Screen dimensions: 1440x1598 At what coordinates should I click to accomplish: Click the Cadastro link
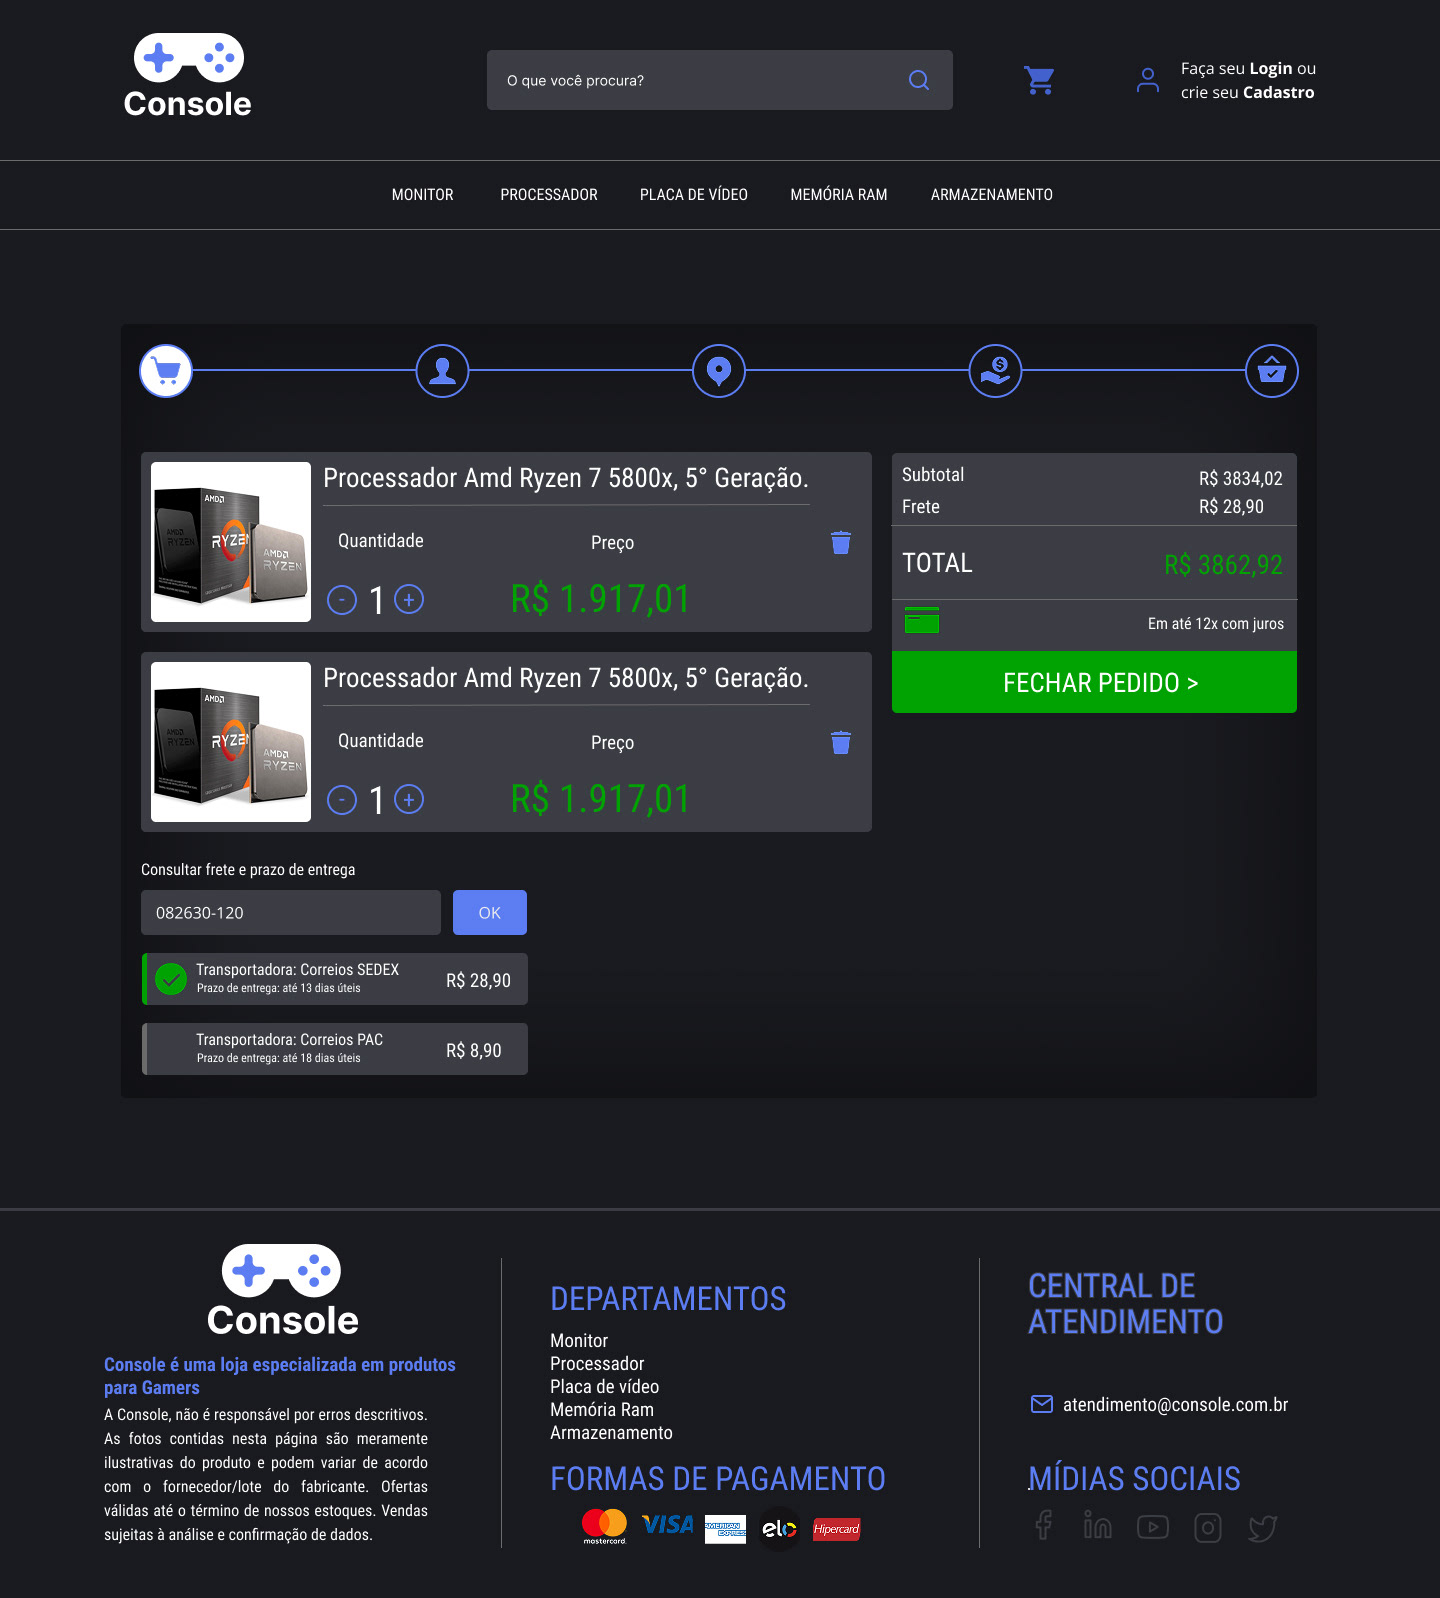(1278, 92)
